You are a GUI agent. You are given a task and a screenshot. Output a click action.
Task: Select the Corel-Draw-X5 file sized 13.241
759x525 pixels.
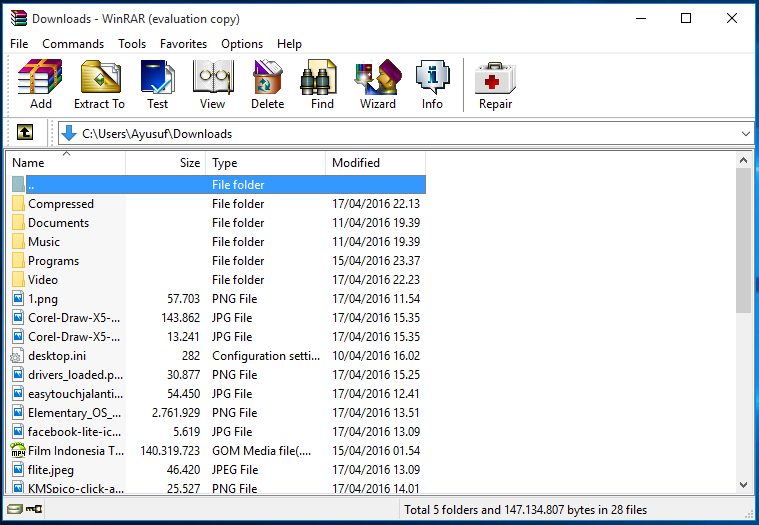(x=74, y=337)
